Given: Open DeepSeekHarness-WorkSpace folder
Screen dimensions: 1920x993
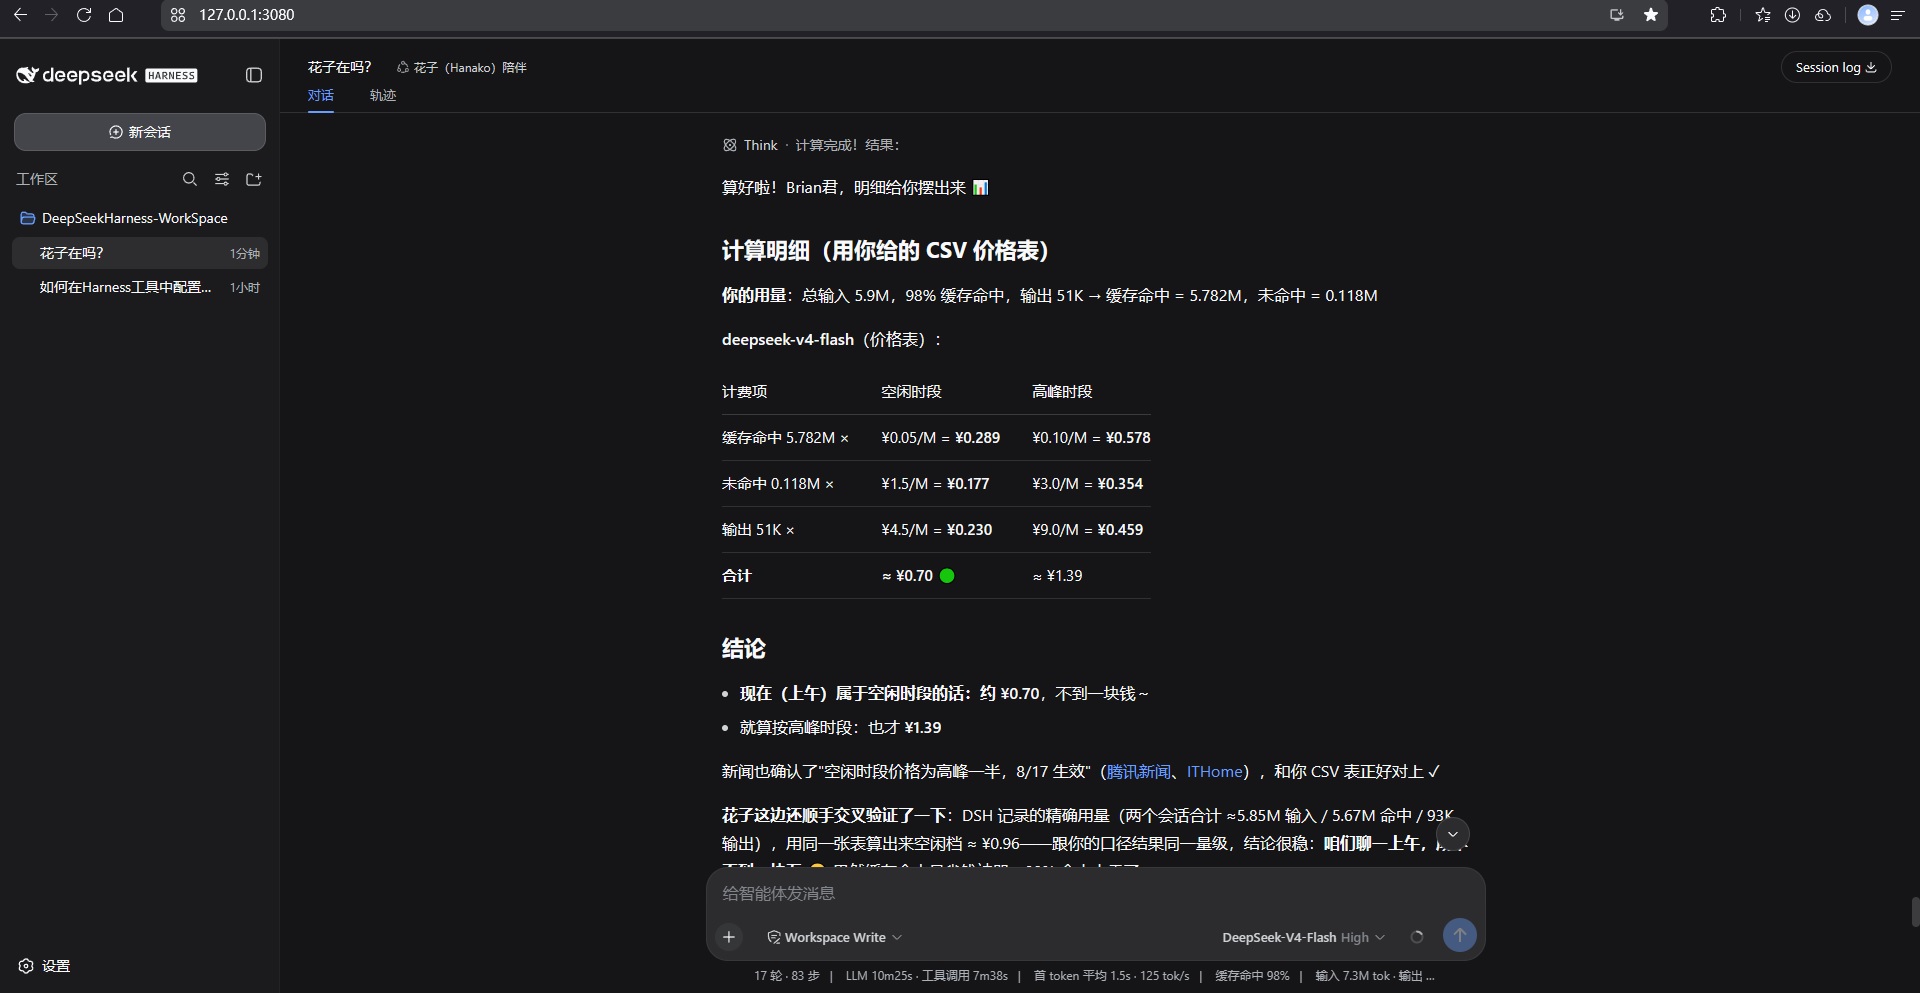Looking at the screenshot, I should pyautogui.click(x=135, y=218).
